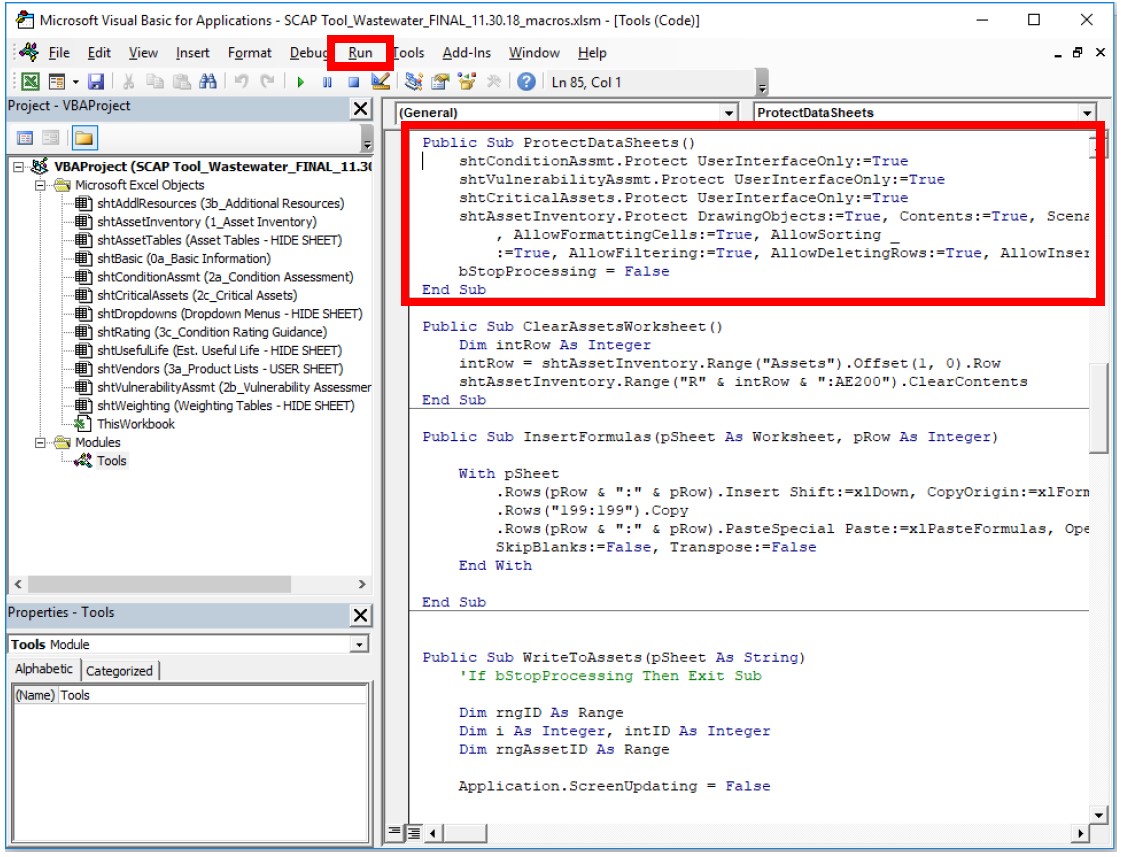Click the Copy toolbar icon
This screenshot has width=1124, height=857.
coord(154,82)
